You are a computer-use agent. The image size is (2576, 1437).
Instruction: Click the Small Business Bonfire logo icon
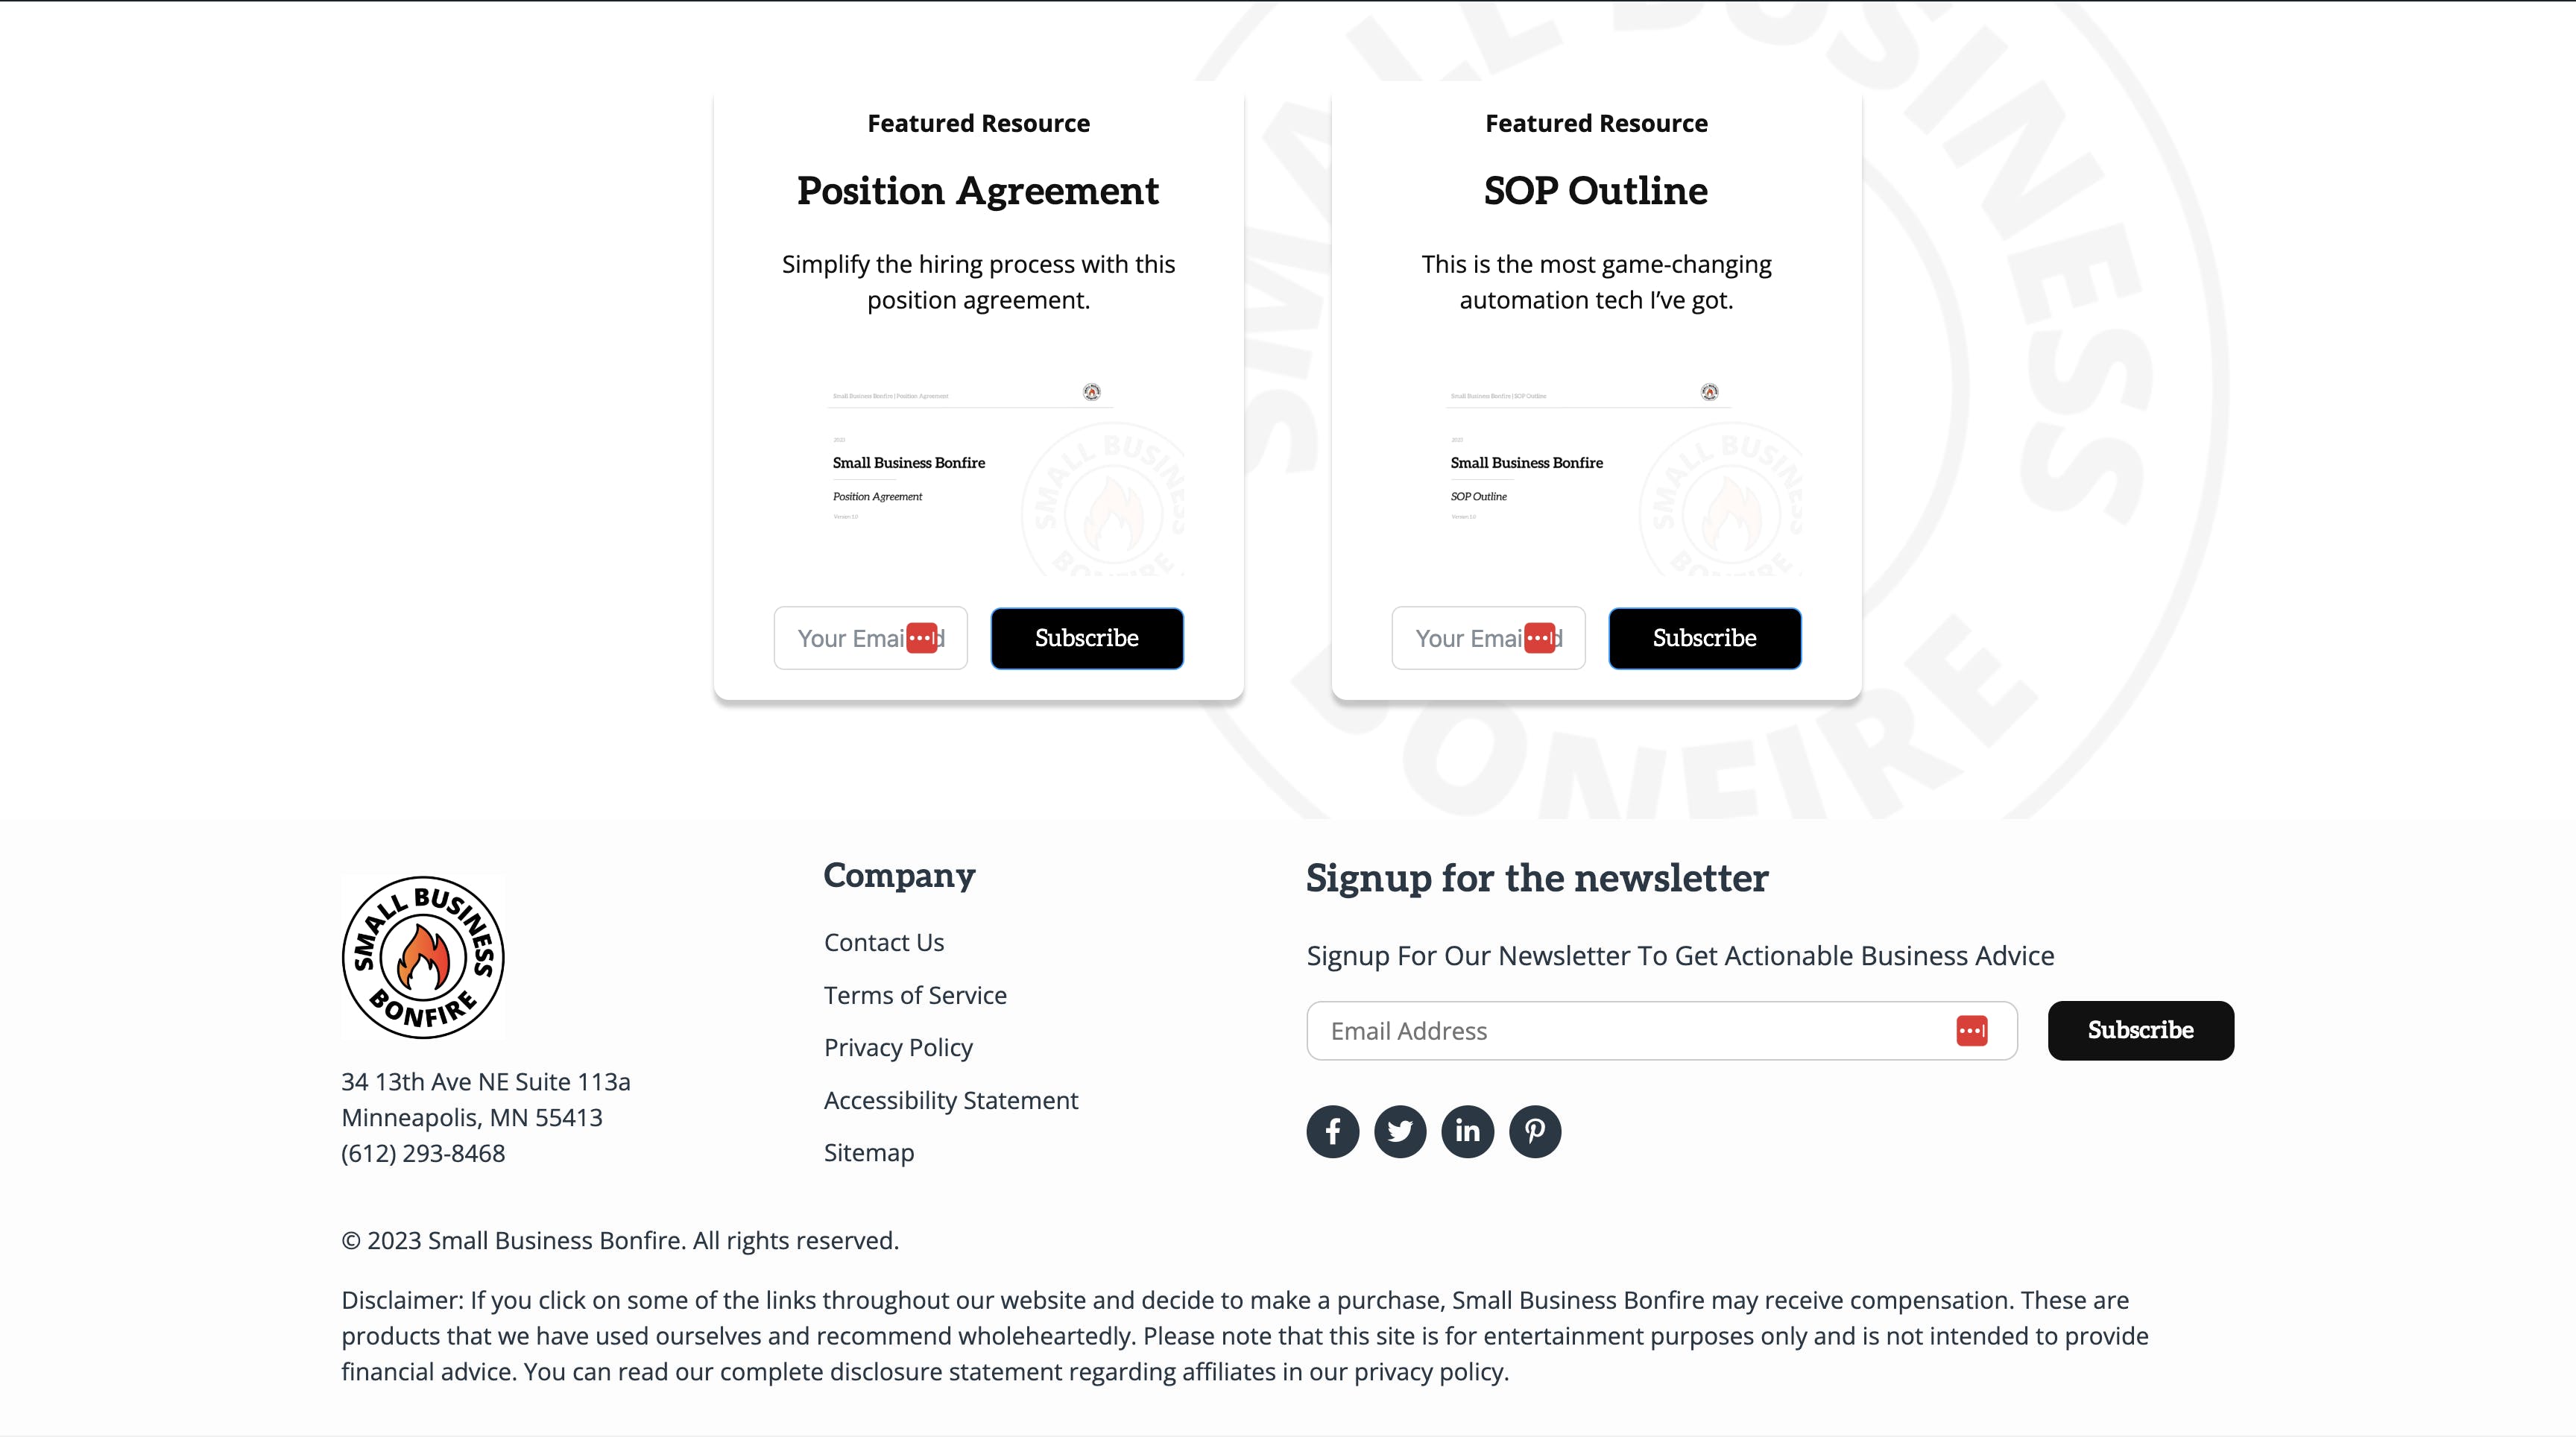[423, 954]
